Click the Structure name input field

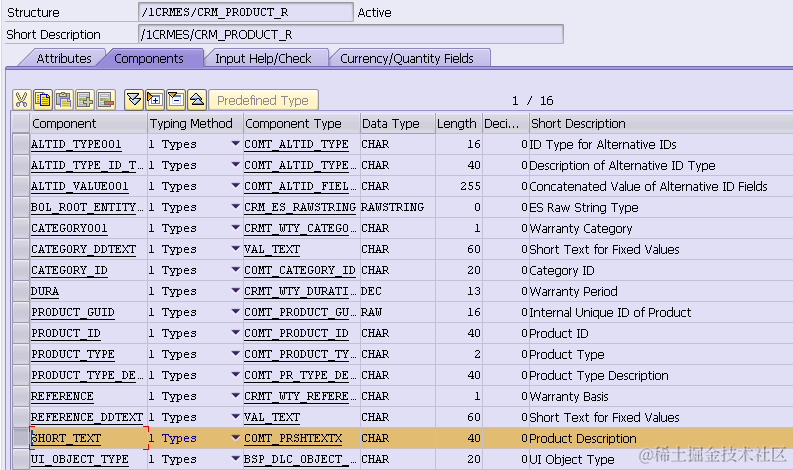pos(245,12)
